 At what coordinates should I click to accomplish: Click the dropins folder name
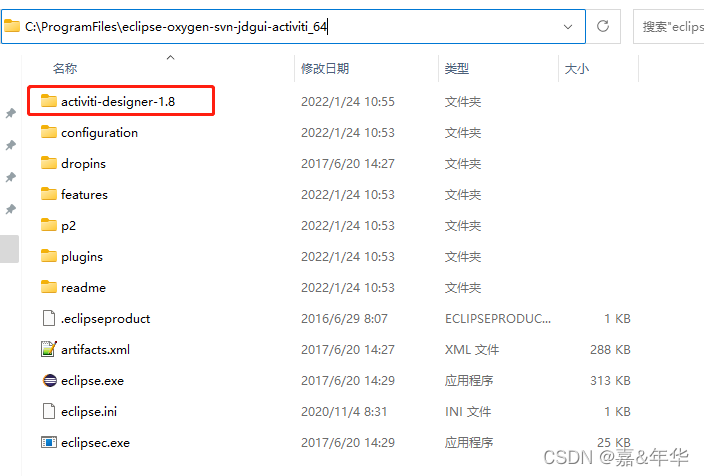click(84, 164)
